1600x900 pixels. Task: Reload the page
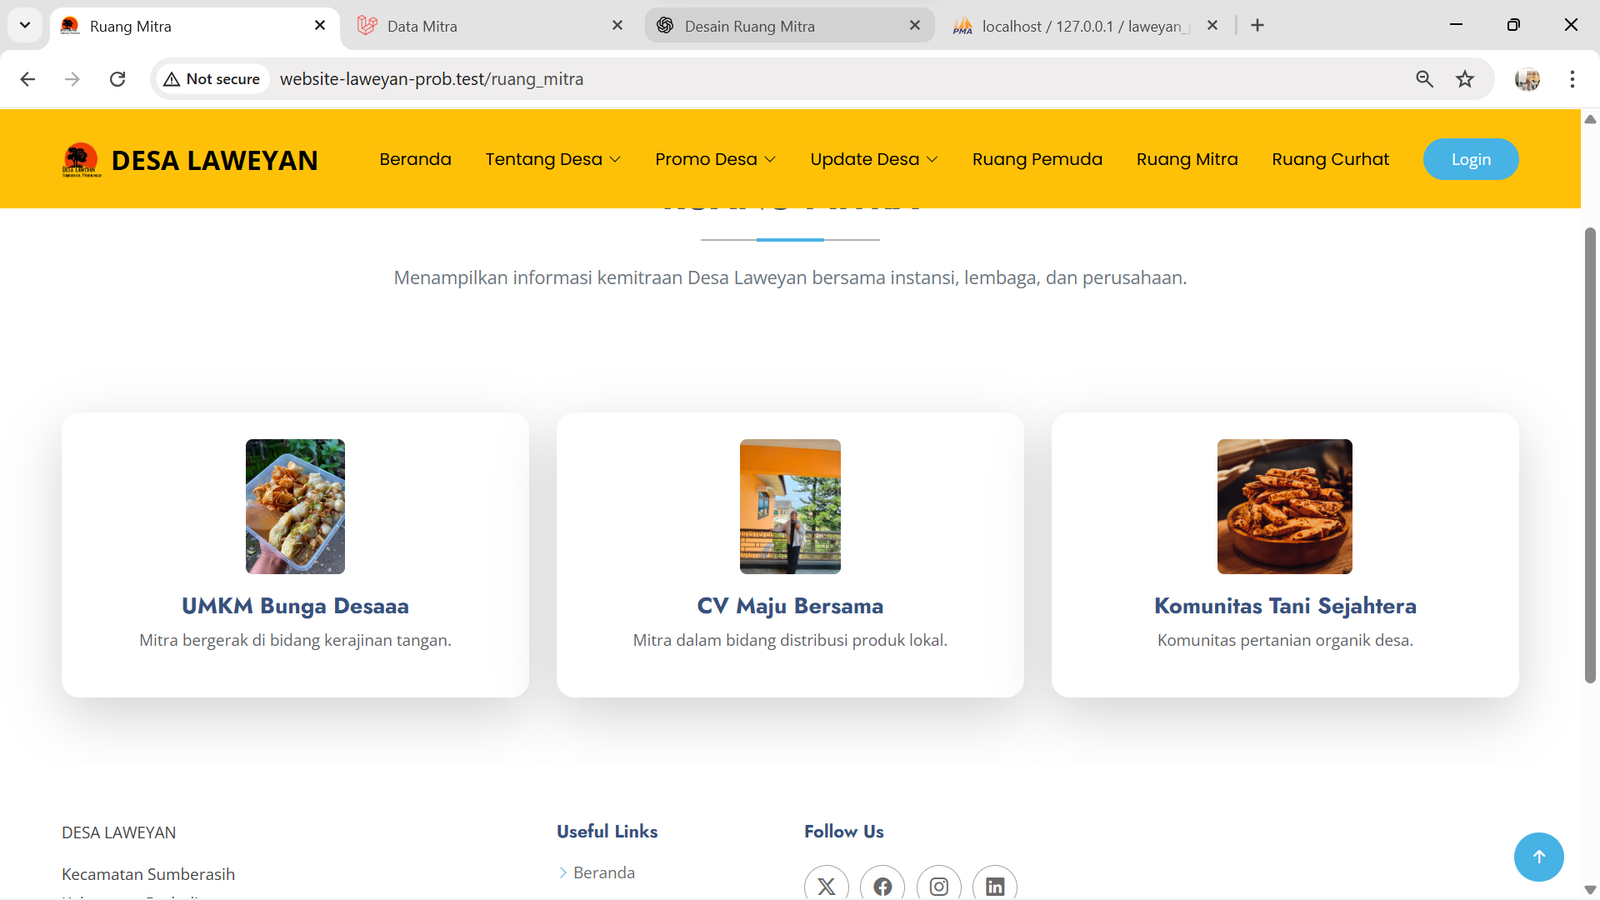(117, 79)
